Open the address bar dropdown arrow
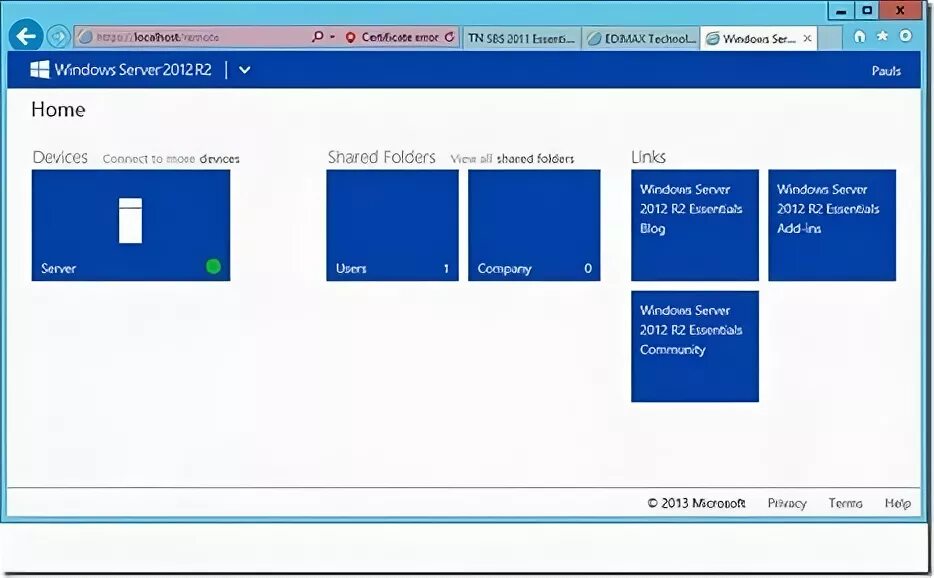Image resolution: width=934 pixels, height=578 pixels. coord(332,37)
